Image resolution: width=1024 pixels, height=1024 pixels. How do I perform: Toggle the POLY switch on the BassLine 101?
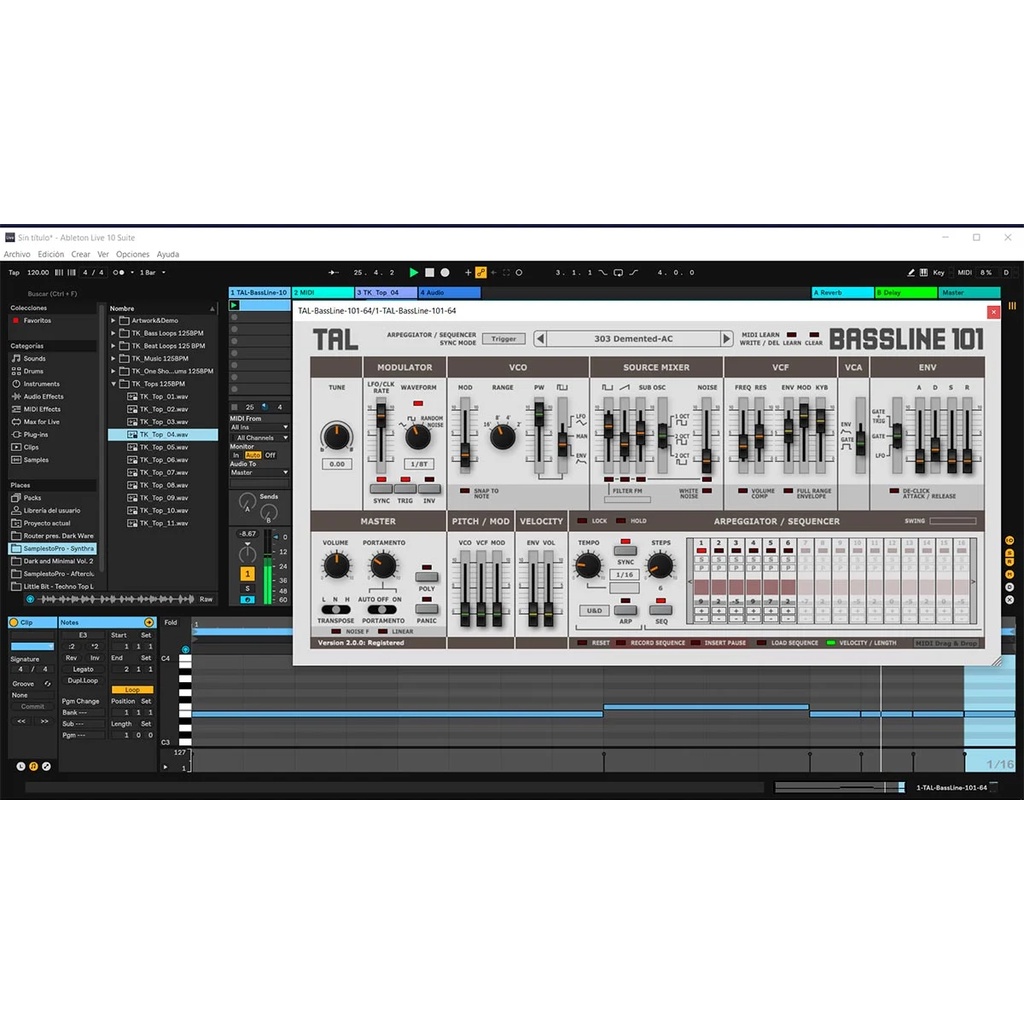point(426,577)
